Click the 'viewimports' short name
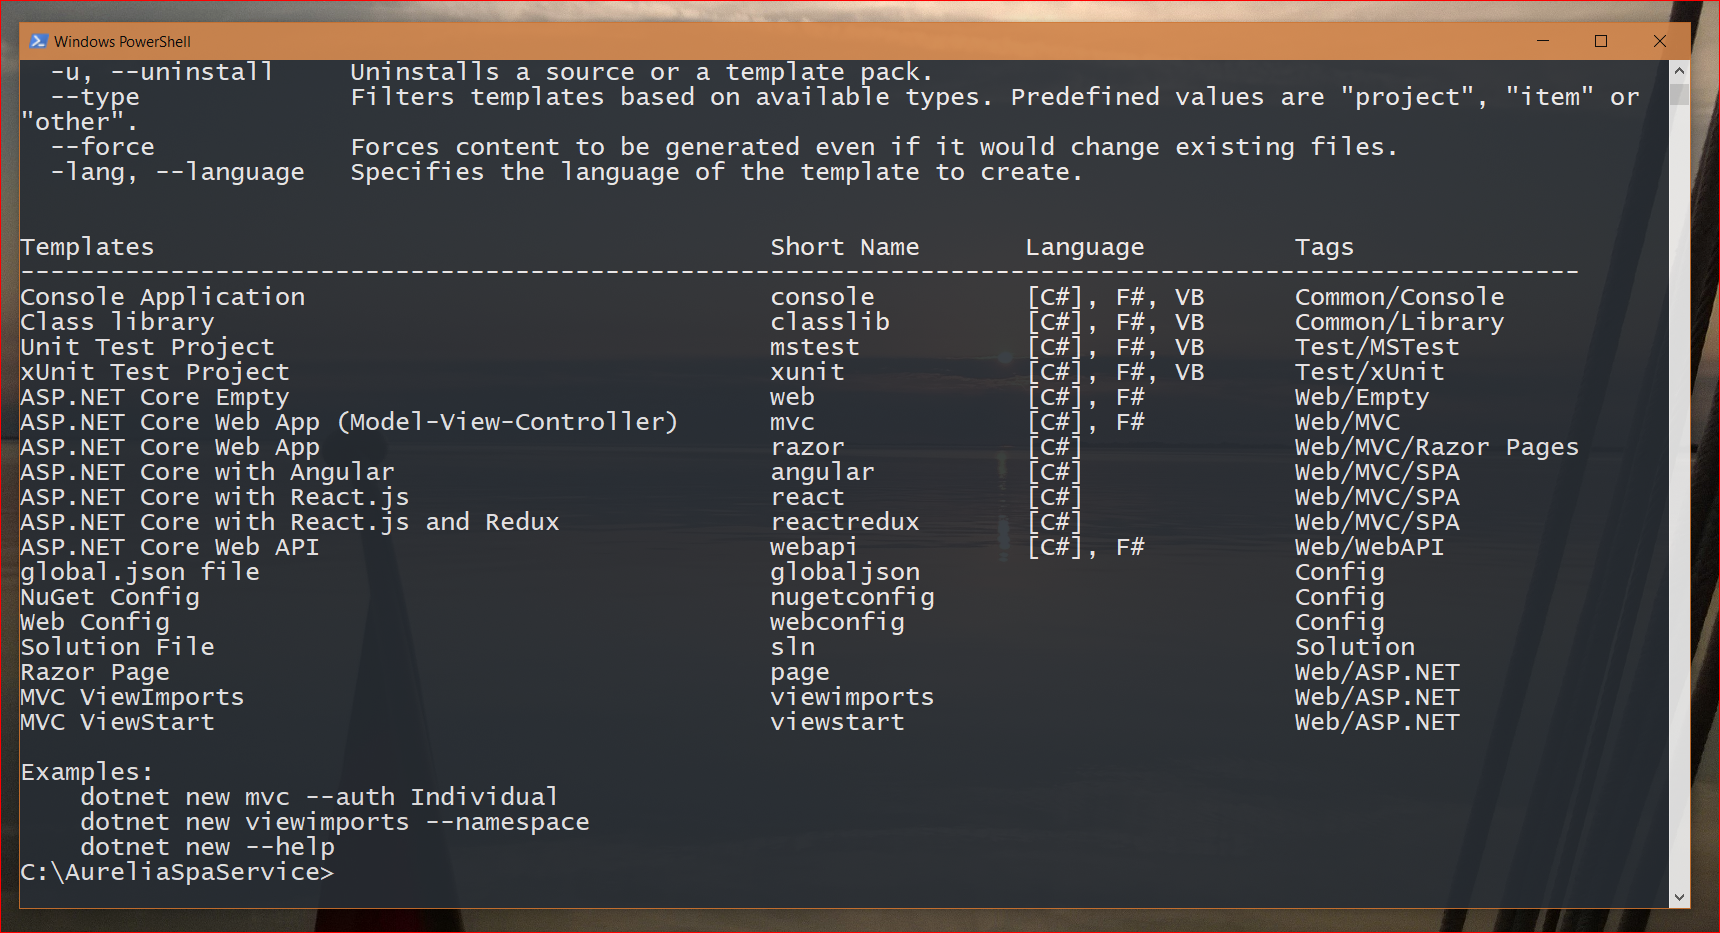 pos(853,697)
